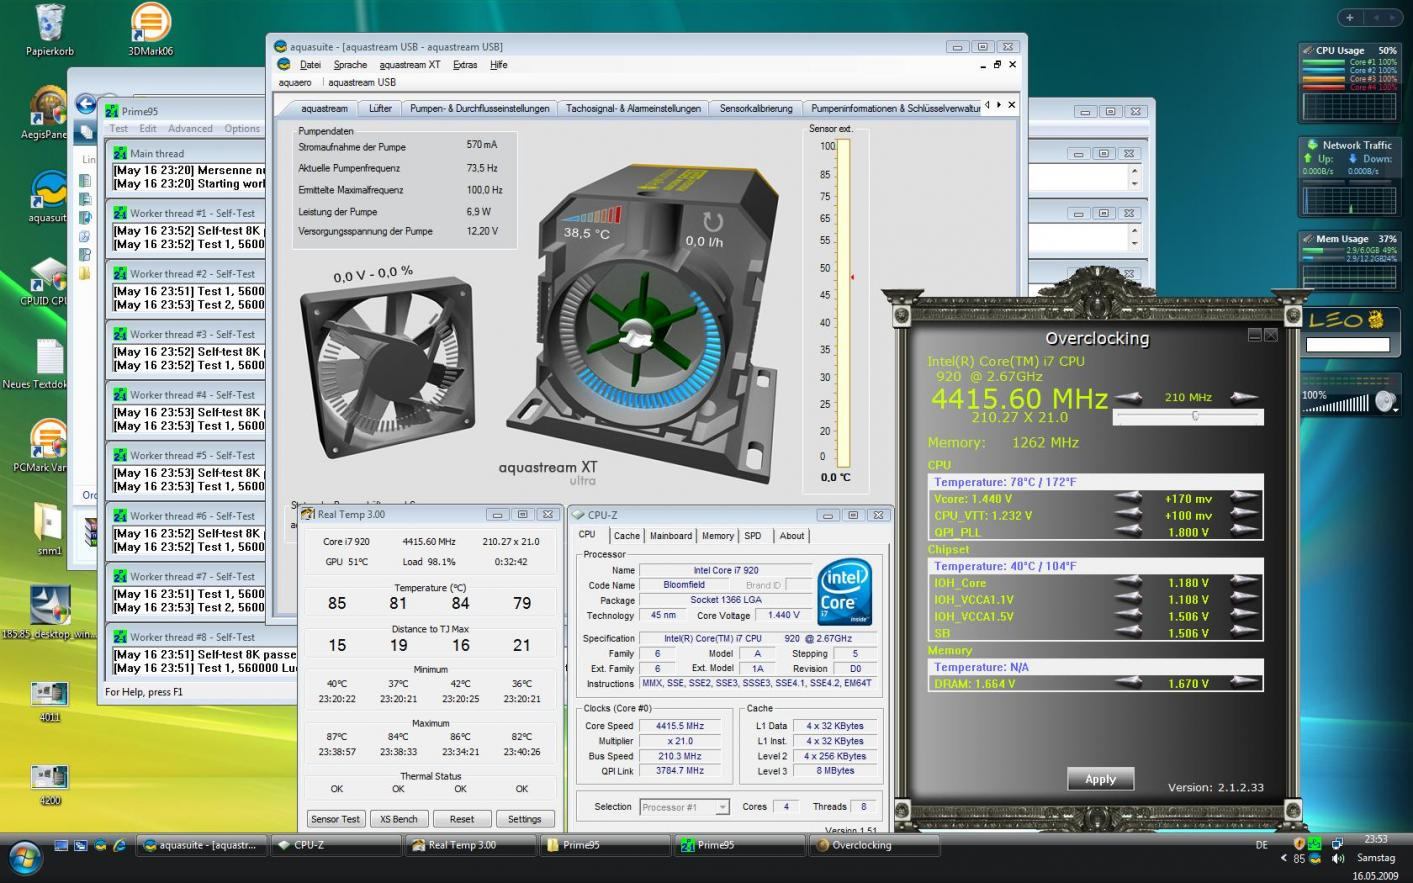
Task: Switch to the aquasuite taskbar button
Action: click(201, 845)
